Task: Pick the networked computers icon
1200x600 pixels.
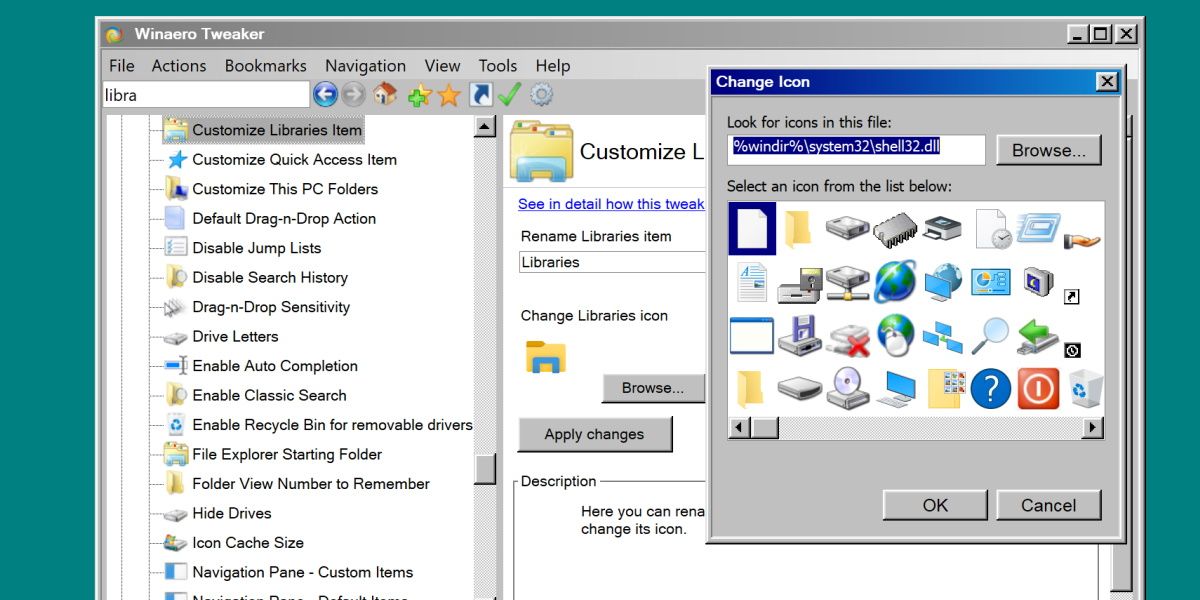Action: [x=943, y=338]
